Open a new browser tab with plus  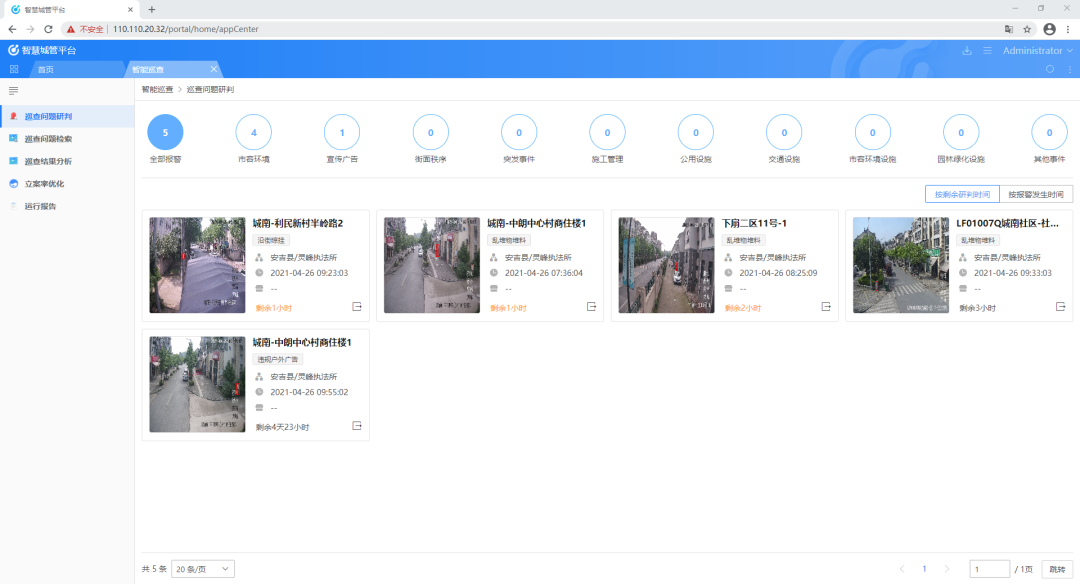[152, 10]
